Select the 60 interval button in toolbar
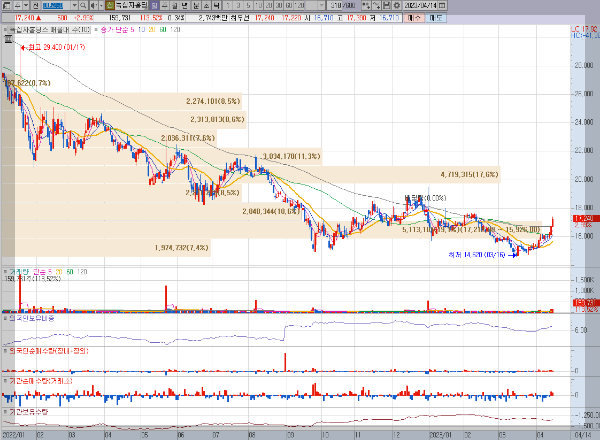 [x=289, y=5]
